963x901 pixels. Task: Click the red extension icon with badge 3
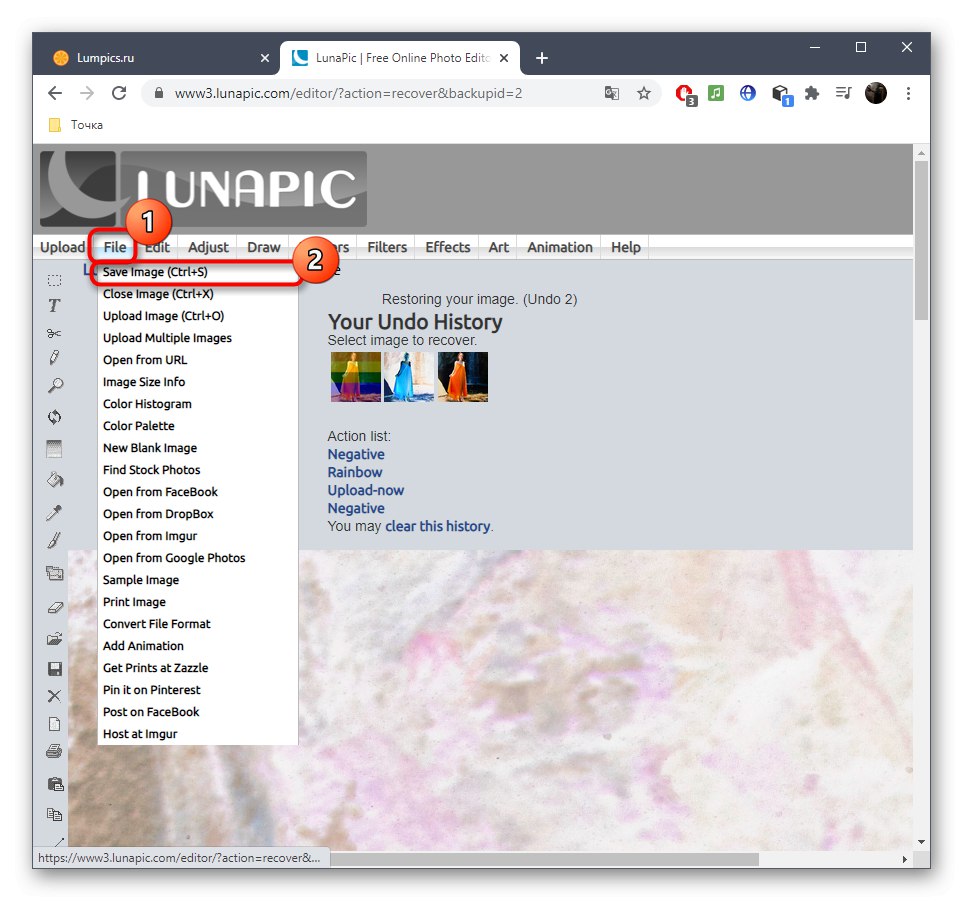[685, 94]
